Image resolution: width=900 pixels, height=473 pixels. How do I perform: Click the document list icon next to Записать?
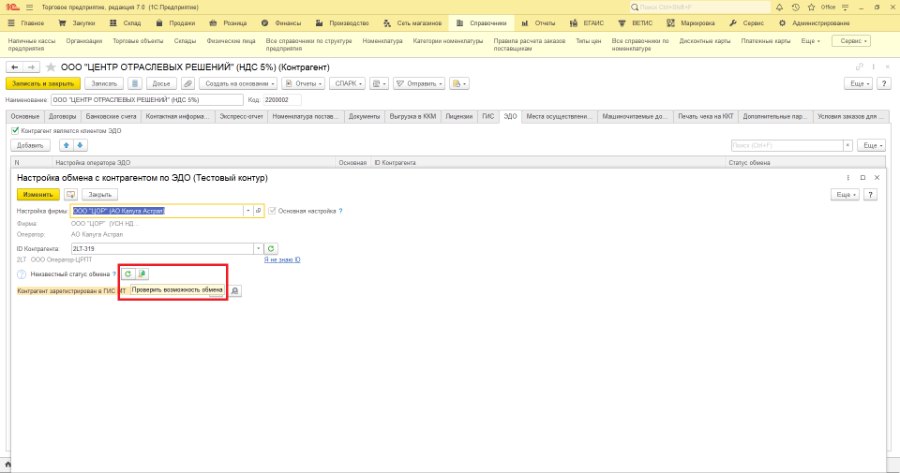pyautogui.click(x=134, y=84)
